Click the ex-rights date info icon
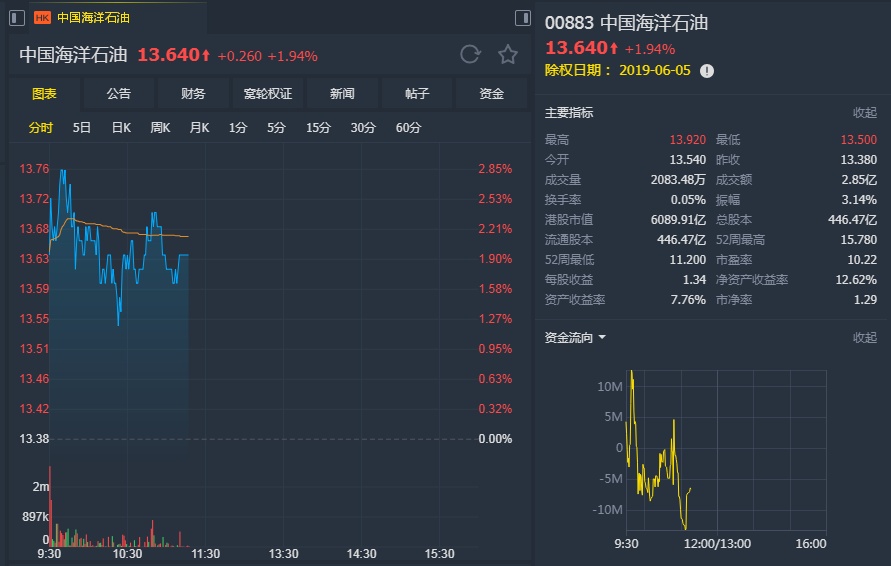 (x=707, y=71)
